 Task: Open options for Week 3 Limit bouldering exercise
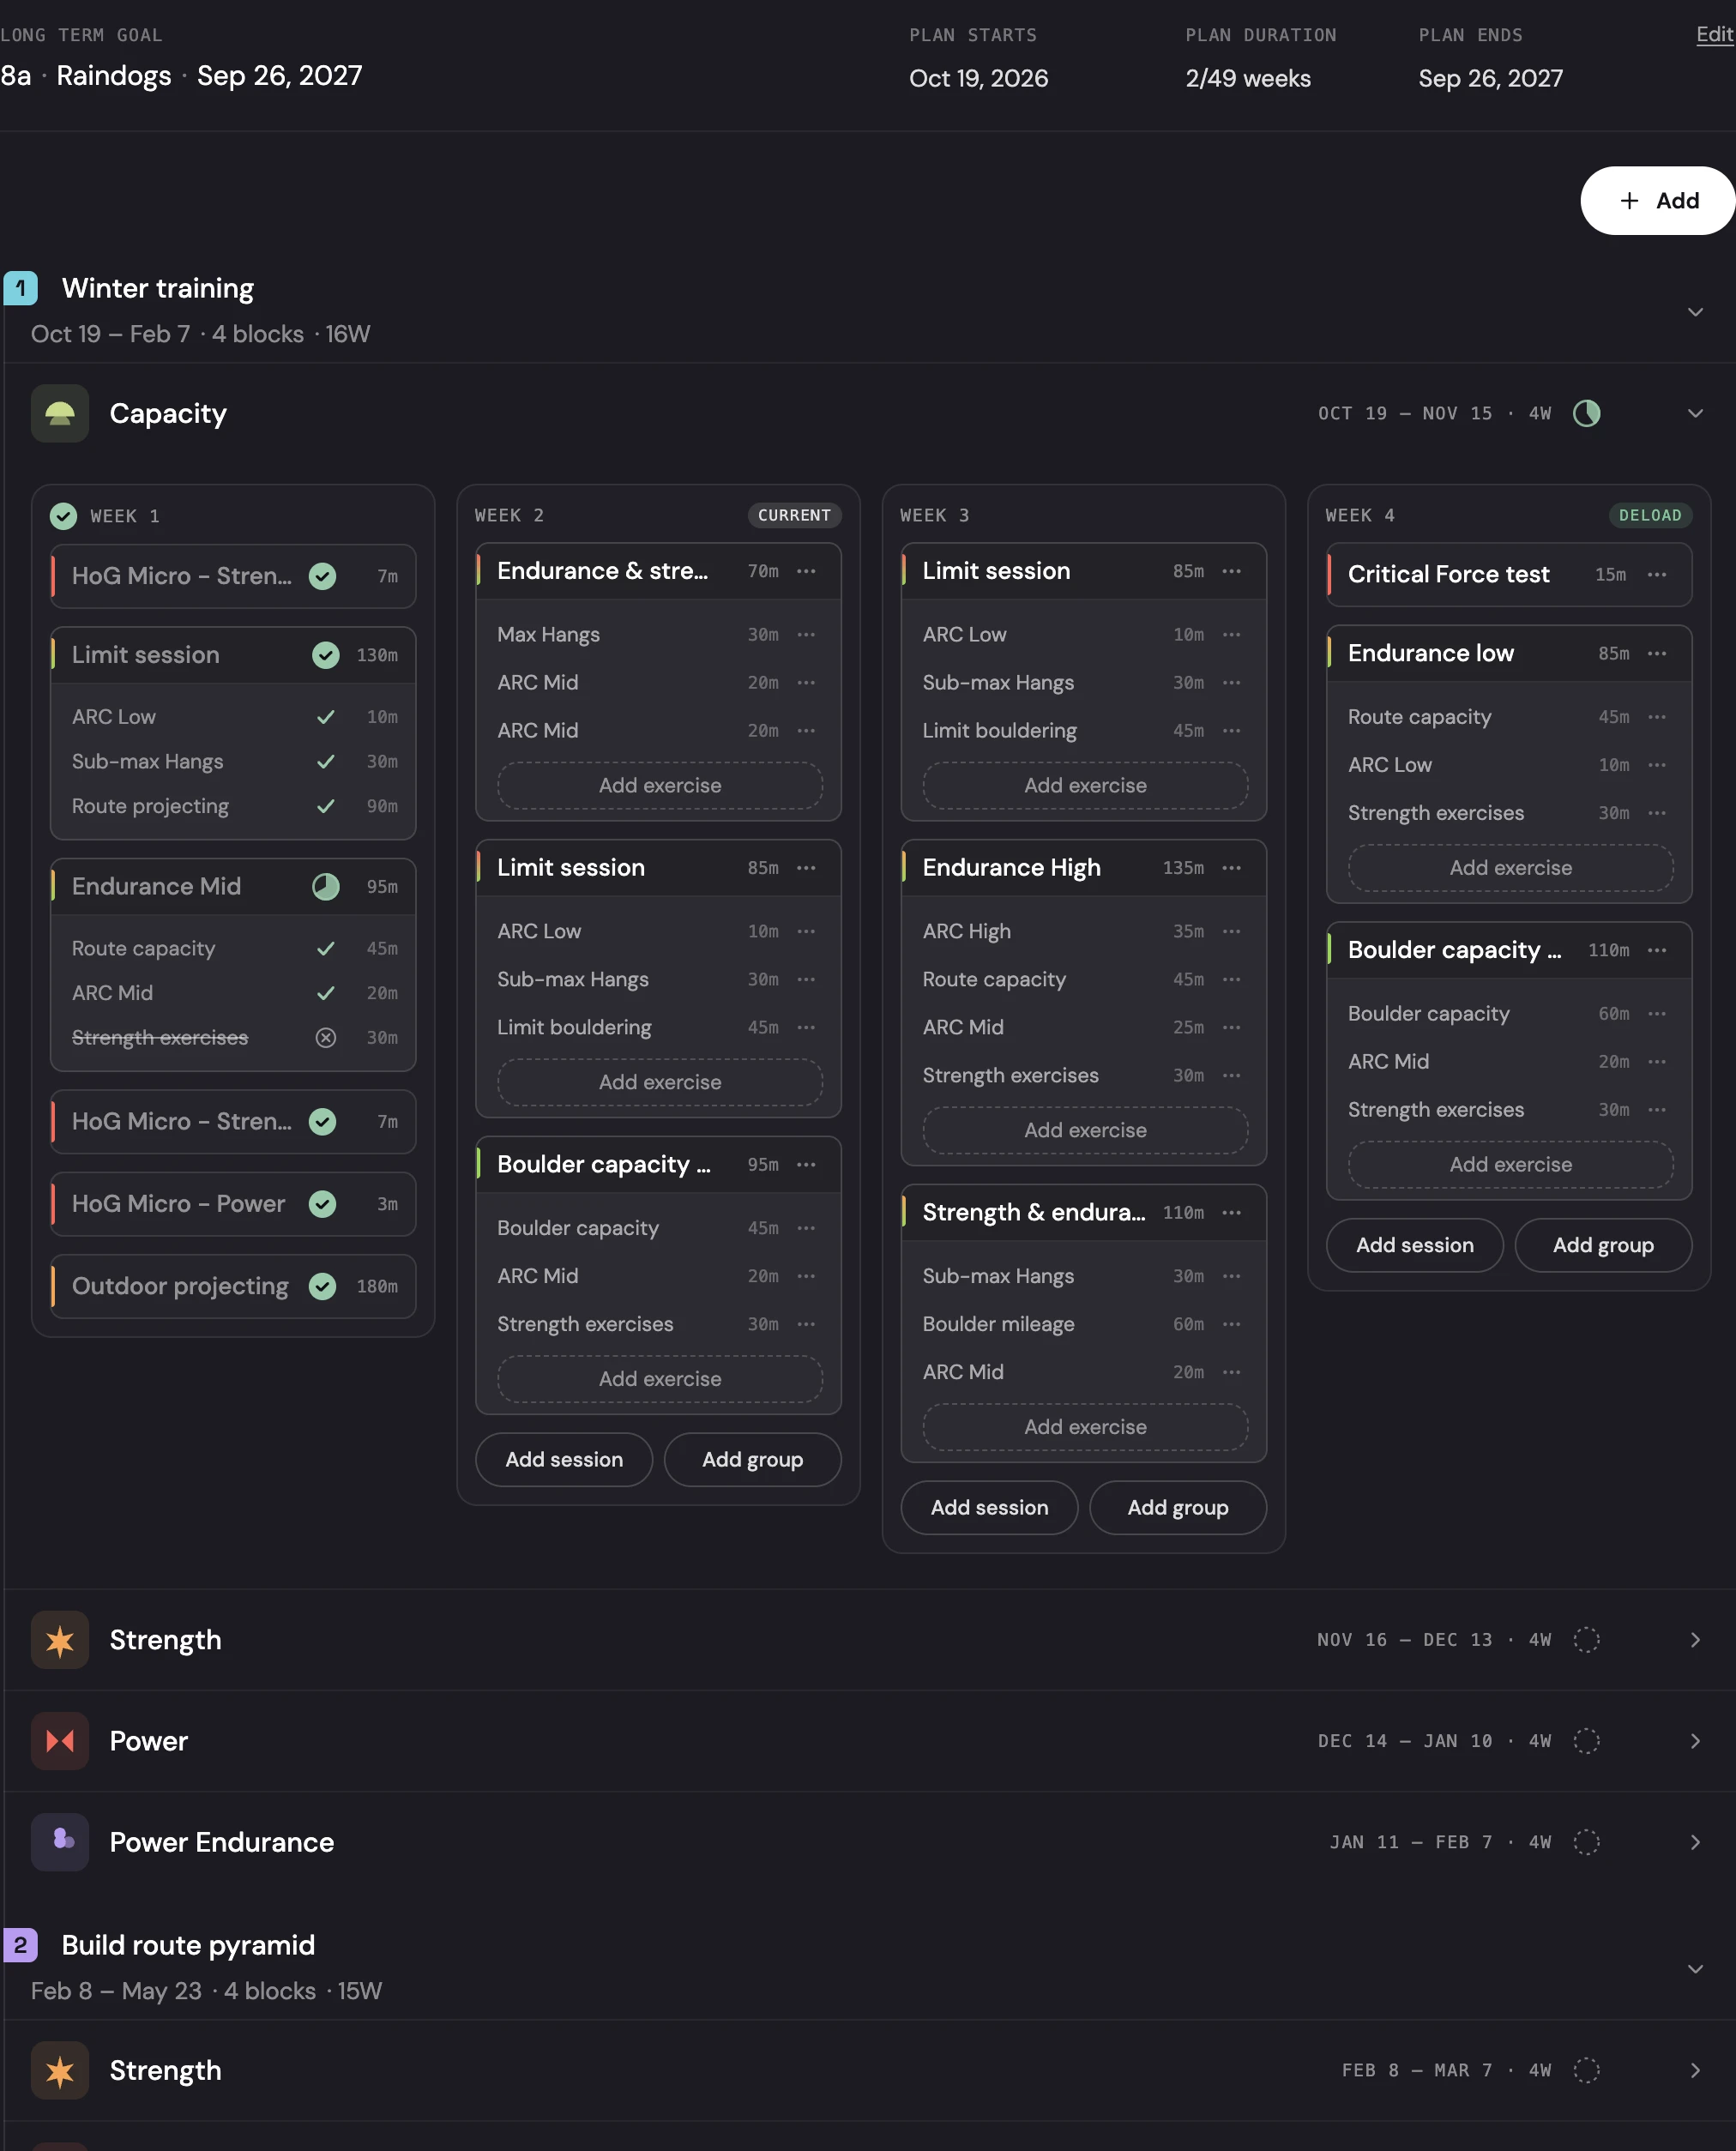(x=1232, y=731)
